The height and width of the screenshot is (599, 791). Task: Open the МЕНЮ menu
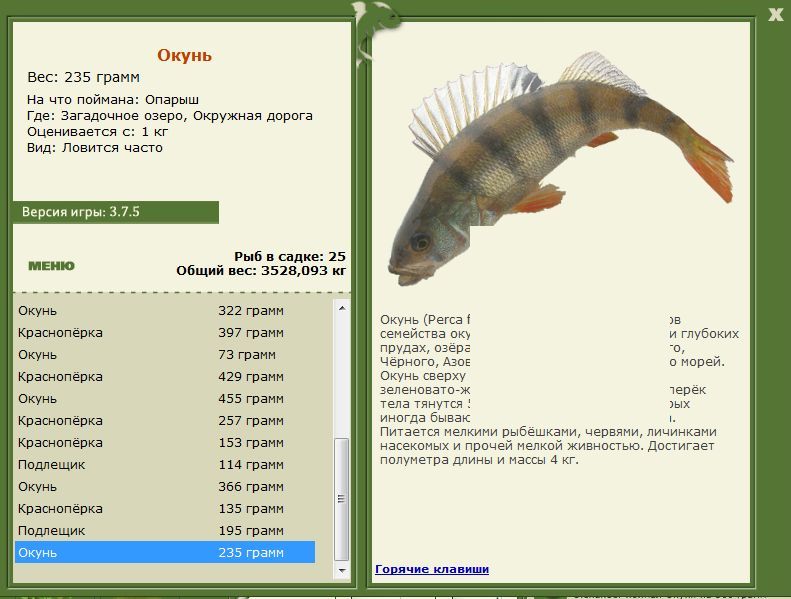[x=51, y=266]
